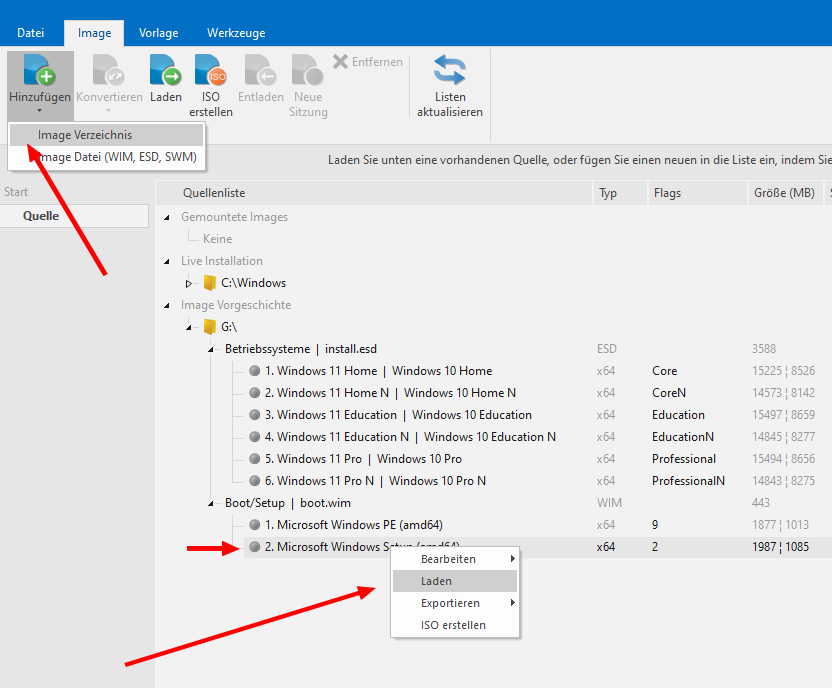832x688 pixels.
Task: Select row 4. Windows 11 Education N
Action: (x=410, y=437)
